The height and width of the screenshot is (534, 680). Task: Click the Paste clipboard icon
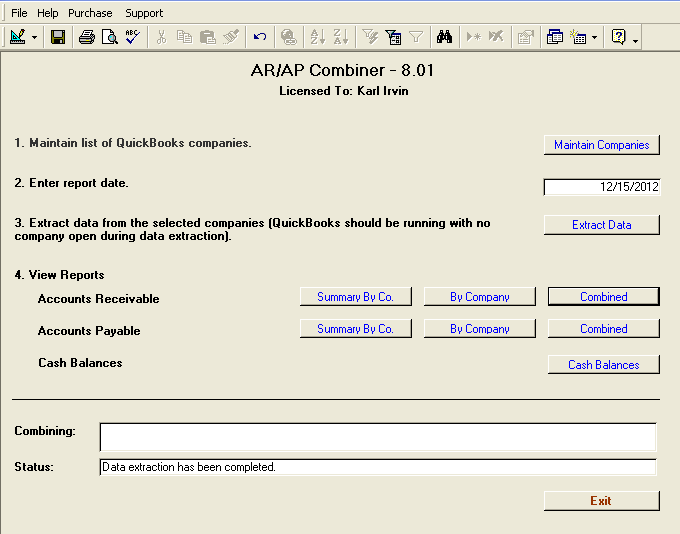point(208,37)
